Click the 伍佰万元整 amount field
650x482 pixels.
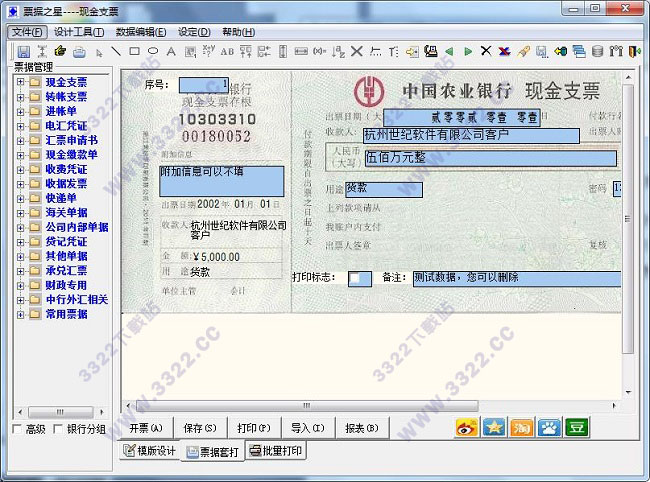coord(490,158)
